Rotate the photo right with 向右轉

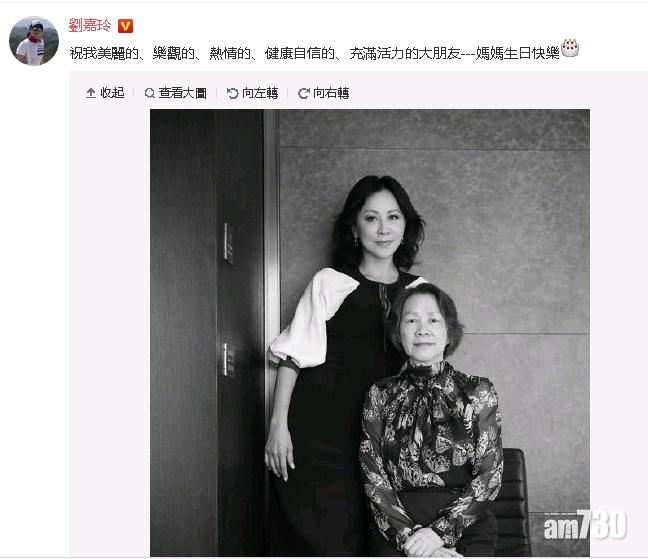[x=331, y=93]
